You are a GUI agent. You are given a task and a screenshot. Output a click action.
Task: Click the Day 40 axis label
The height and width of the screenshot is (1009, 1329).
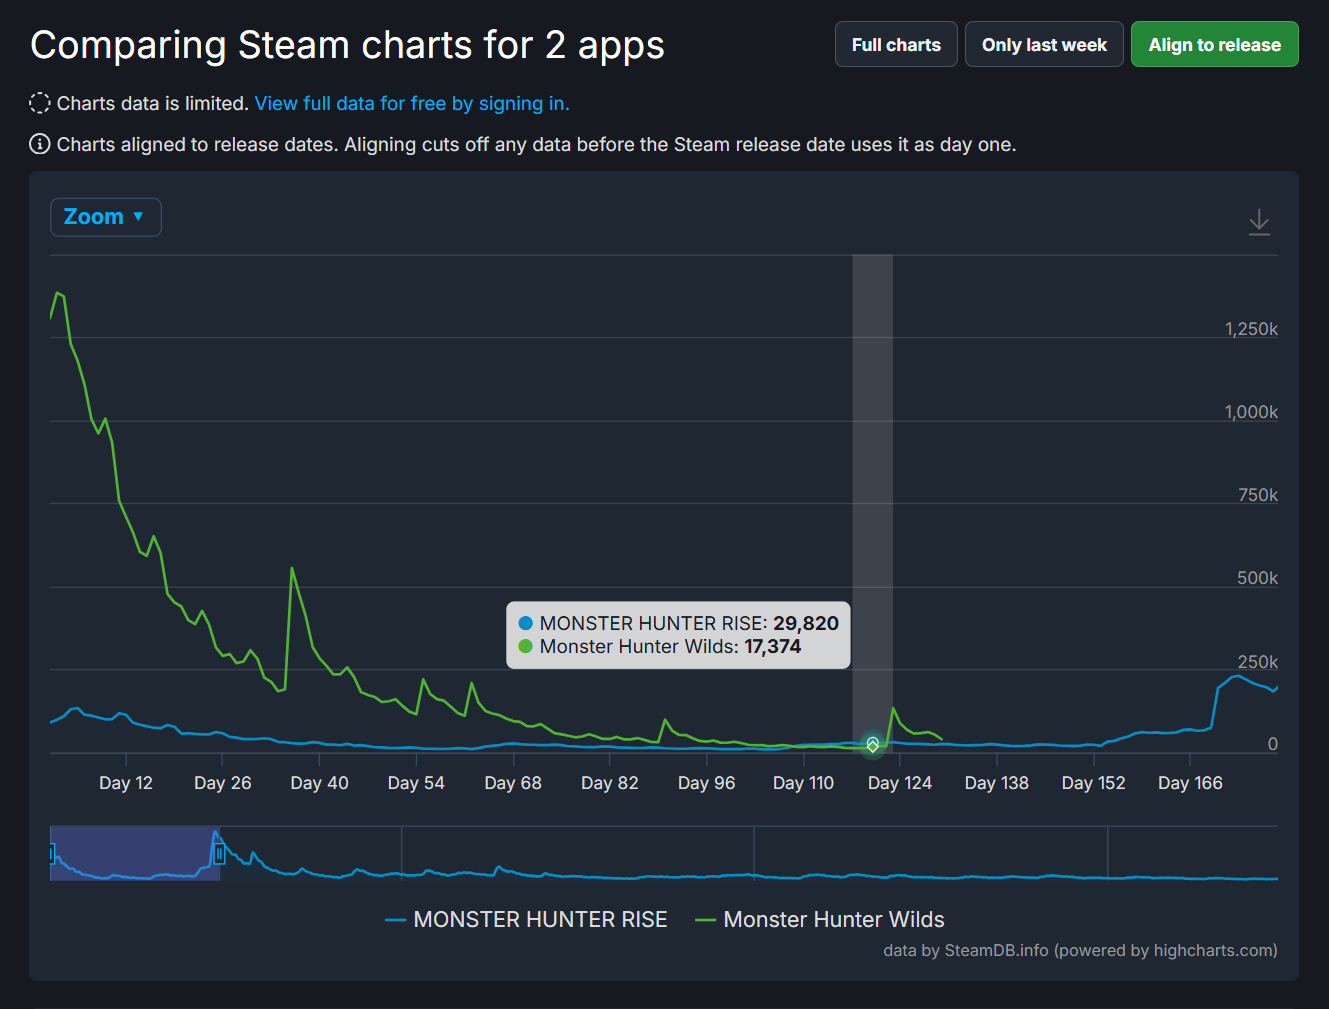coord(319,783)
